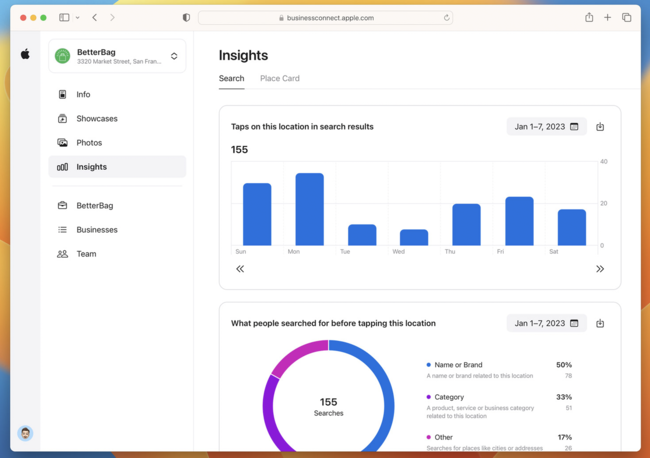Open Photos in the sidebar
The height and width of the screenshot is (458, 650).
117,143
